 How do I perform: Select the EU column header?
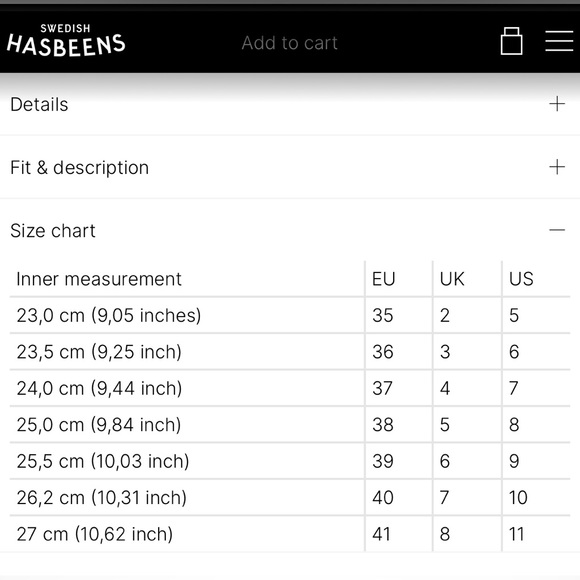384,279
